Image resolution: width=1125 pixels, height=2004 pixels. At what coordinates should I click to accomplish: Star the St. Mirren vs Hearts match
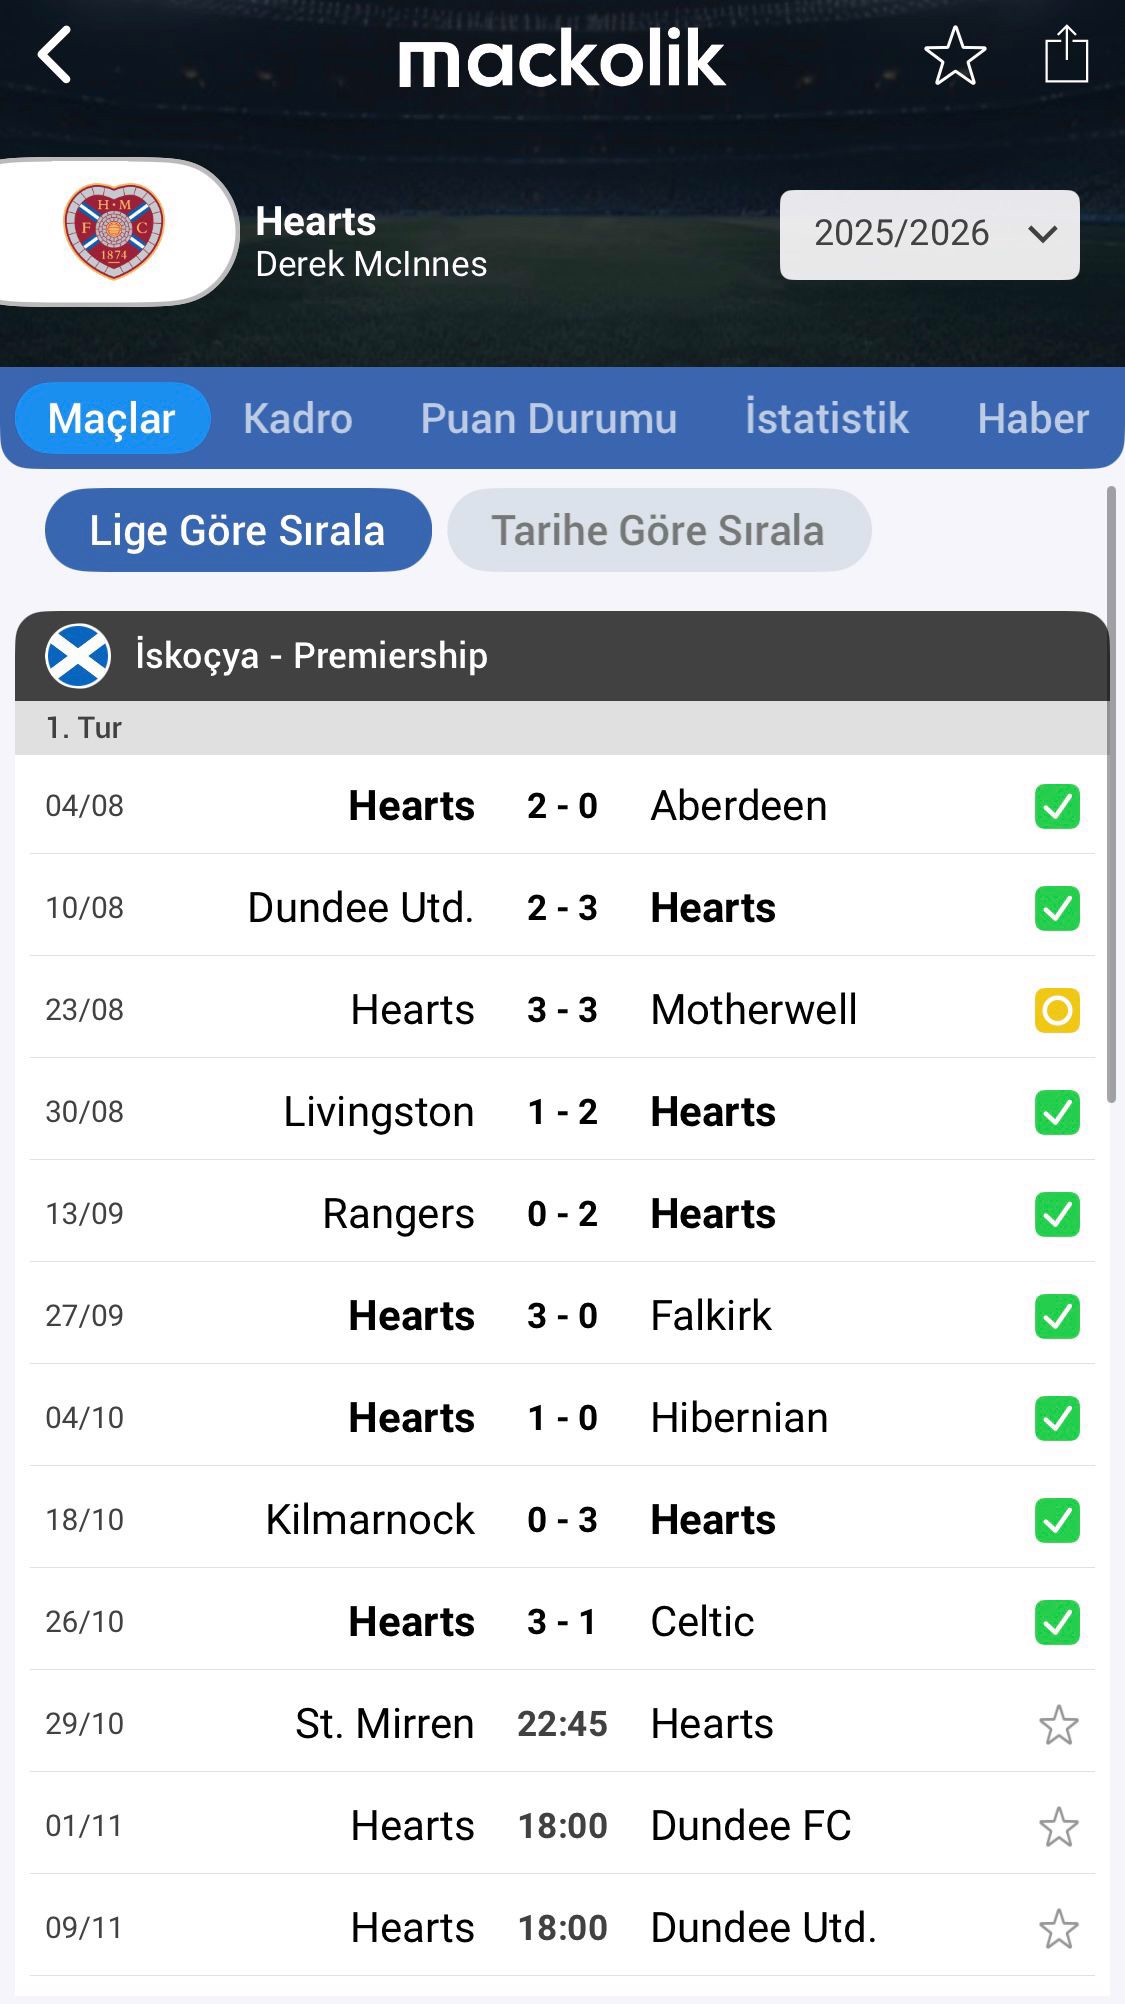coord(1058,1725)
